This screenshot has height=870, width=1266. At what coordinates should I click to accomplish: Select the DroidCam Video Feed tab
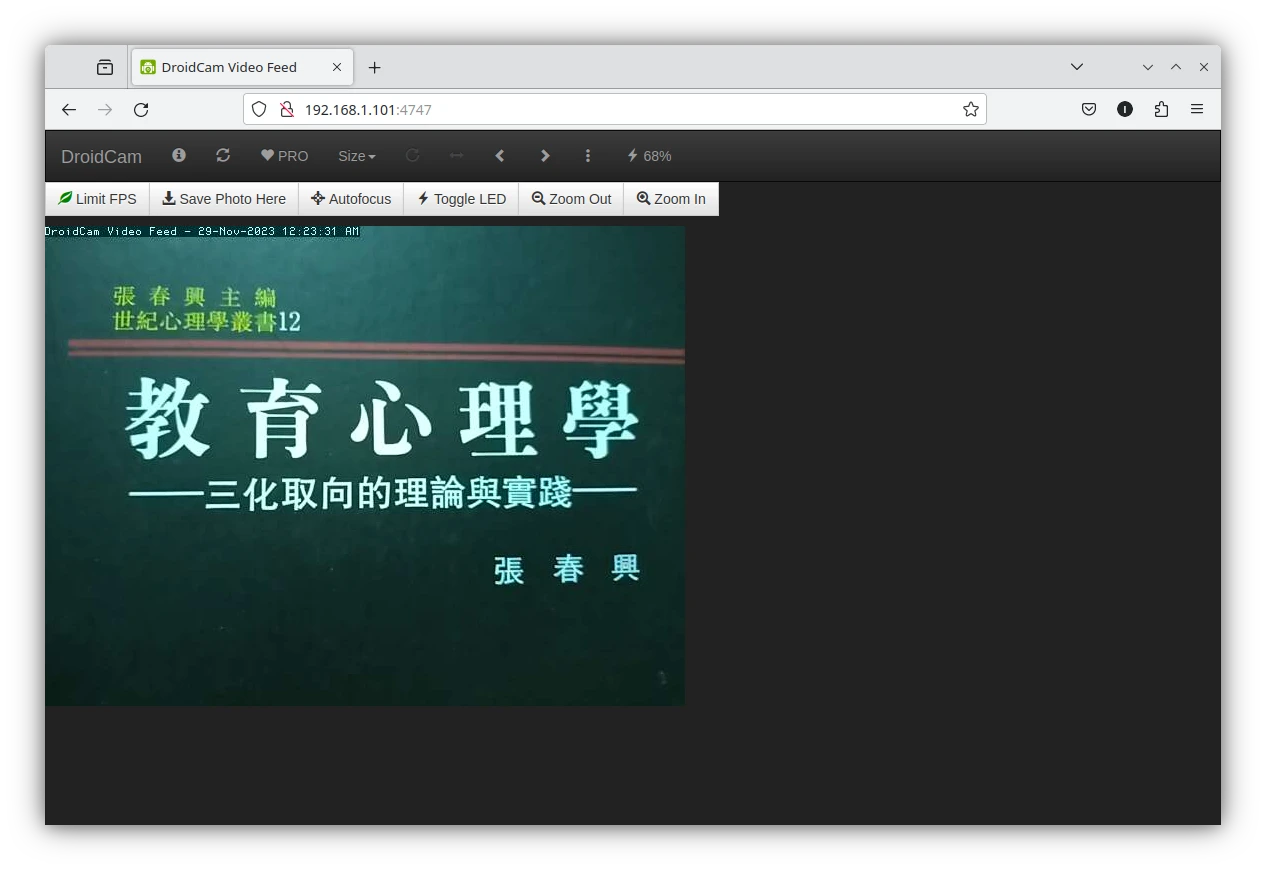(x=229, y=67)
